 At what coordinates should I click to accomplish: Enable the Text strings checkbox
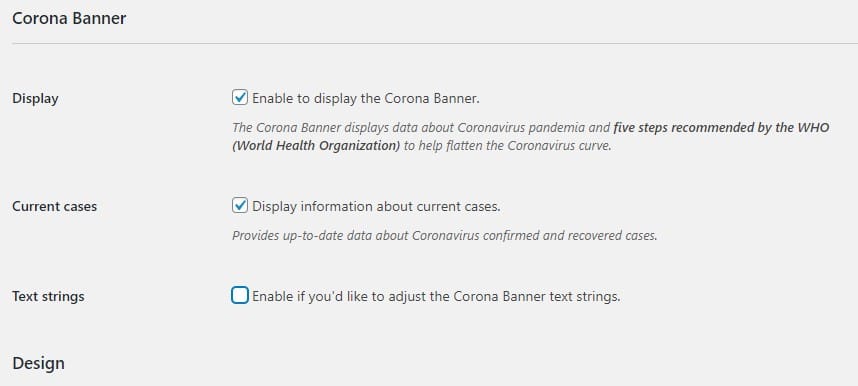pyautogui.click(x=240, y=296)
